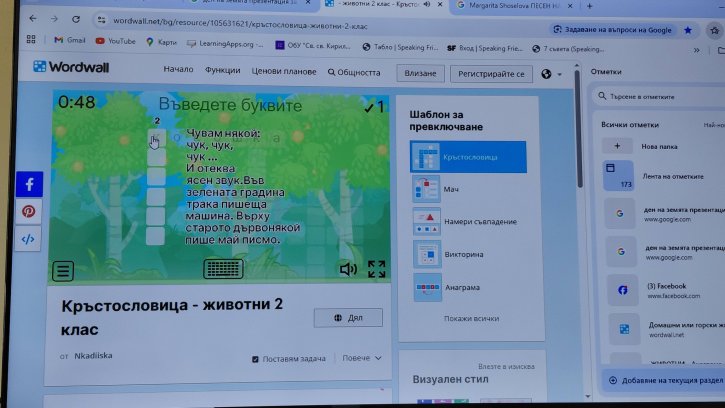Mute the game sound speaker icon
Image resolution: width=725 pixels, height=408 pixels.
348,269
